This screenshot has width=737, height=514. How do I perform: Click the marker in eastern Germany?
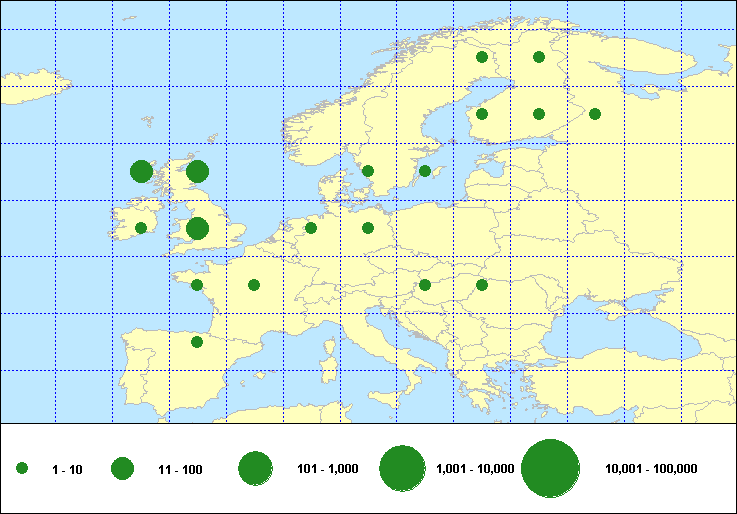(368, 228)
